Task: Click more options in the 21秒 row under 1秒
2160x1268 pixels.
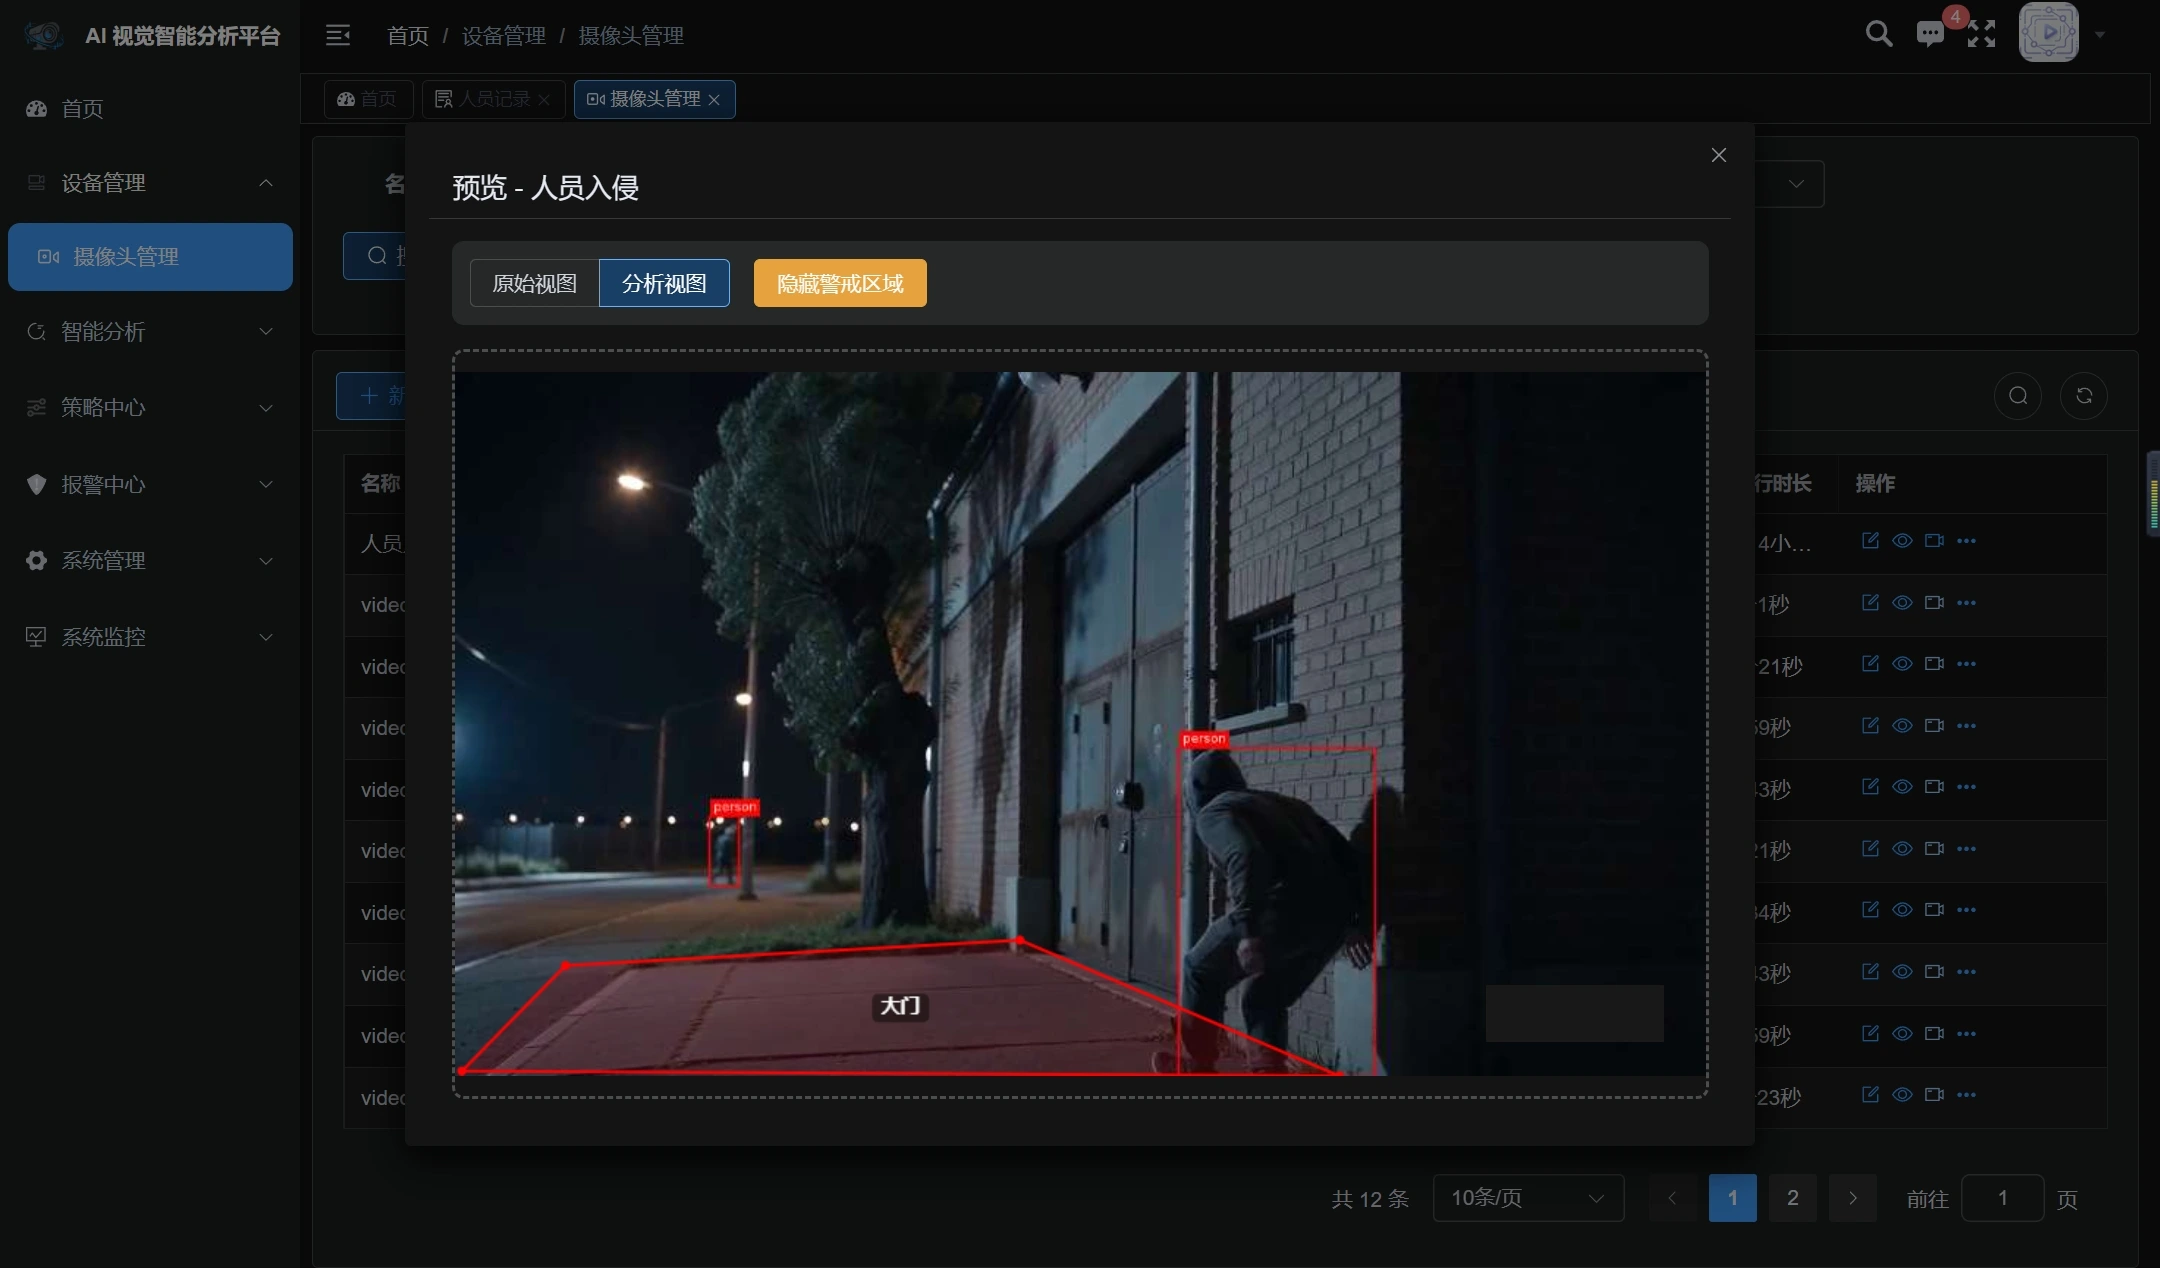Action: point(1966,663)
